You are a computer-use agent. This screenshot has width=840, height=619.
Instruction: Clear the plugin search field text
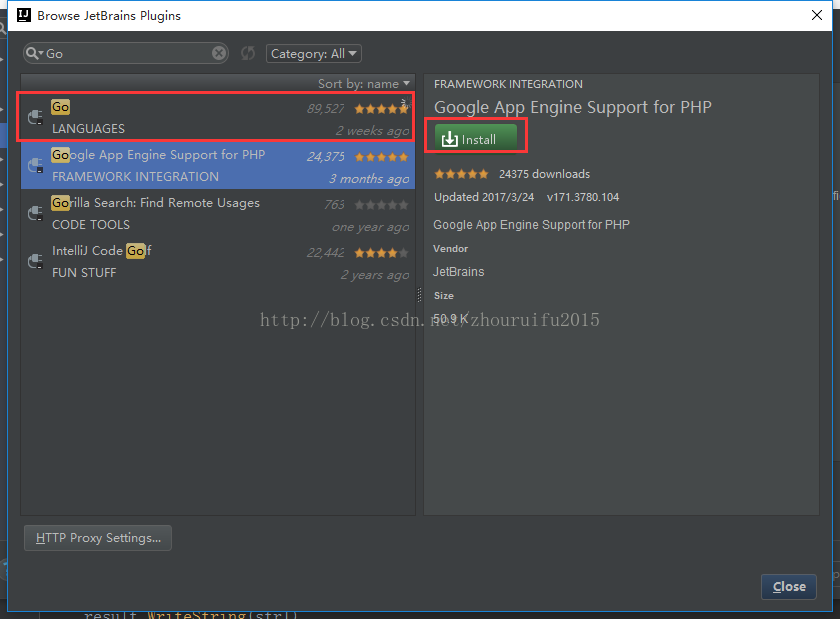pos(219,53)
